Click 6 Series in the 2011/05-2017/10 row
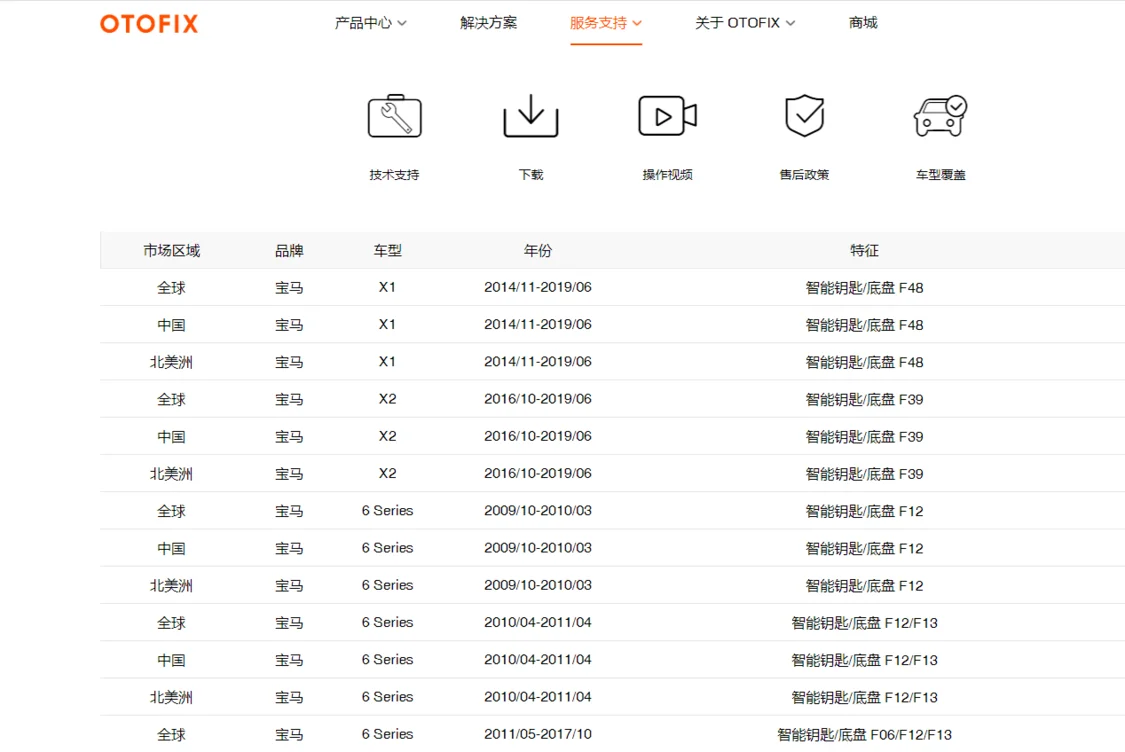The width and height of the screenshot is (1125, 752). coord(387,735)
